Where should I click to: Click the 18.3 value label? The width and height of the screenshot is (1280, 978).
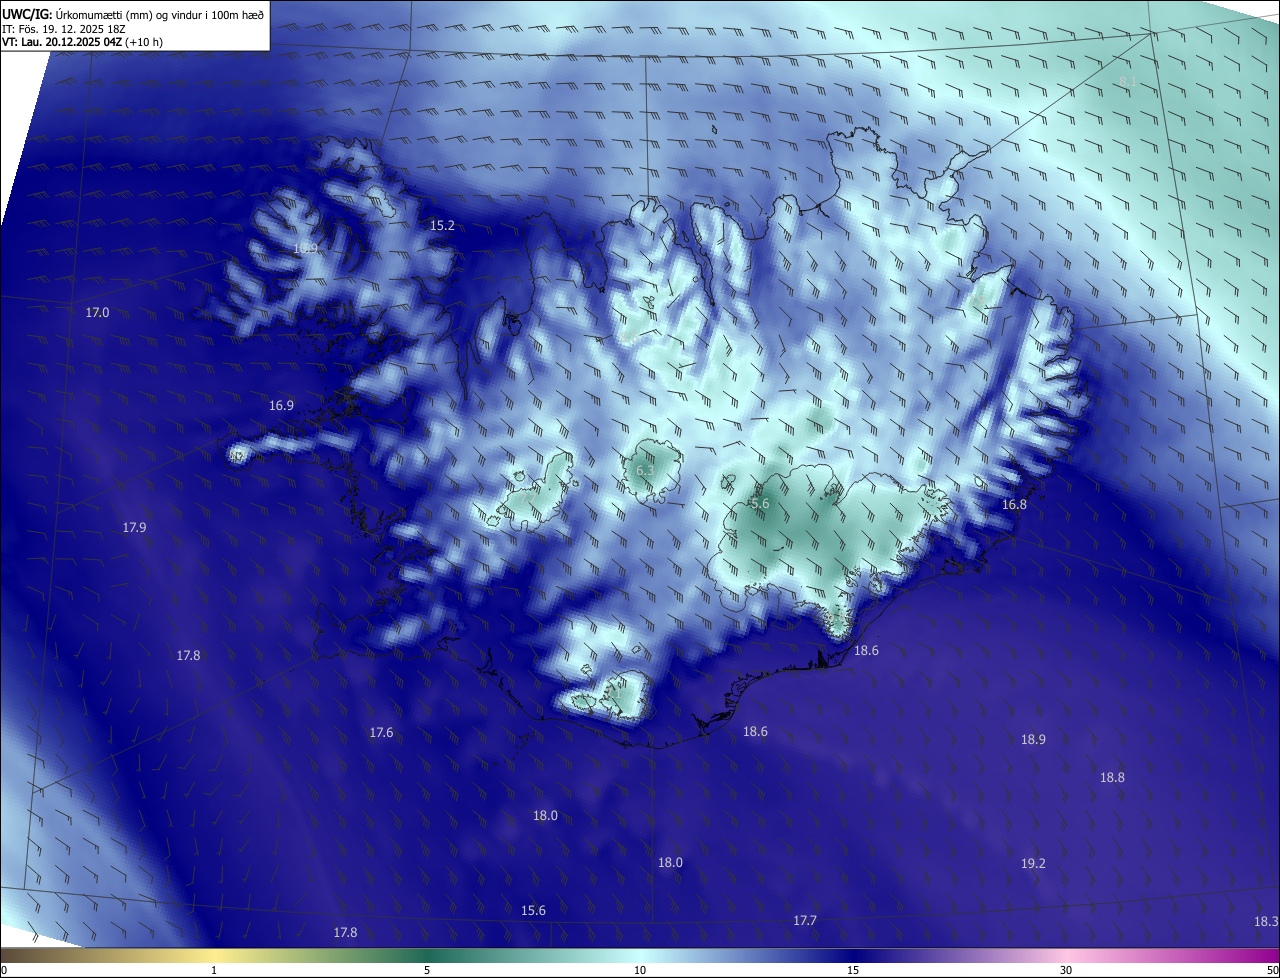tap(1266, 922)
